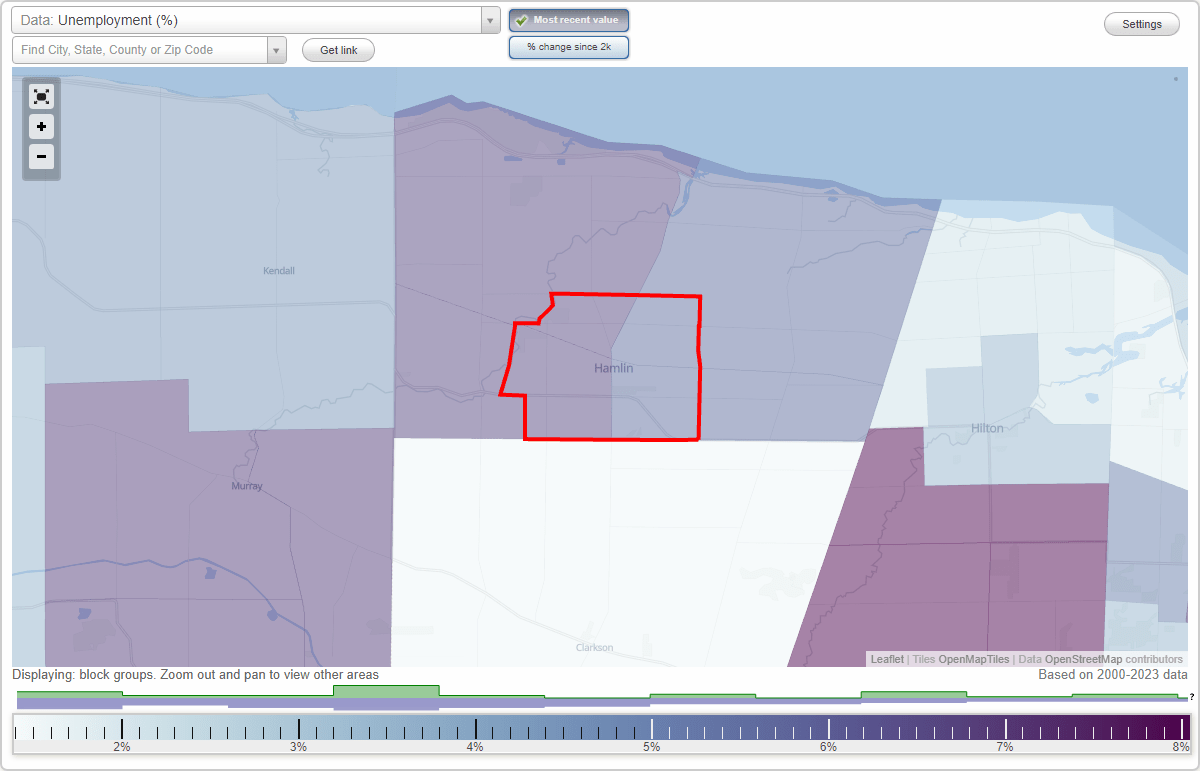Viewport: 1200px width, 771px height.
Task: Zoom in using the plus control
Action: coord(41,127)
